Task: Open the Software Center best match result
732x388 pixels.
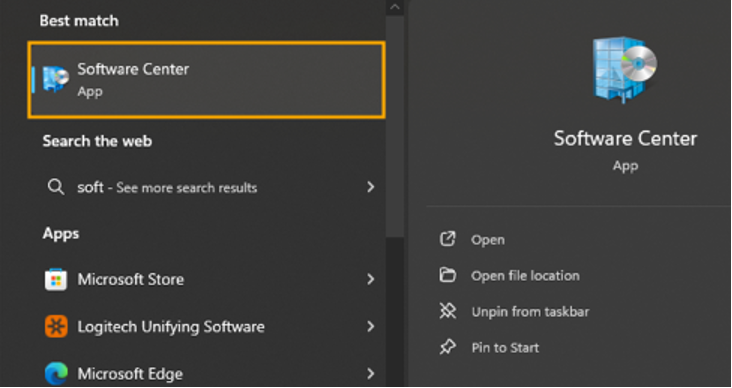Action: 206,79
